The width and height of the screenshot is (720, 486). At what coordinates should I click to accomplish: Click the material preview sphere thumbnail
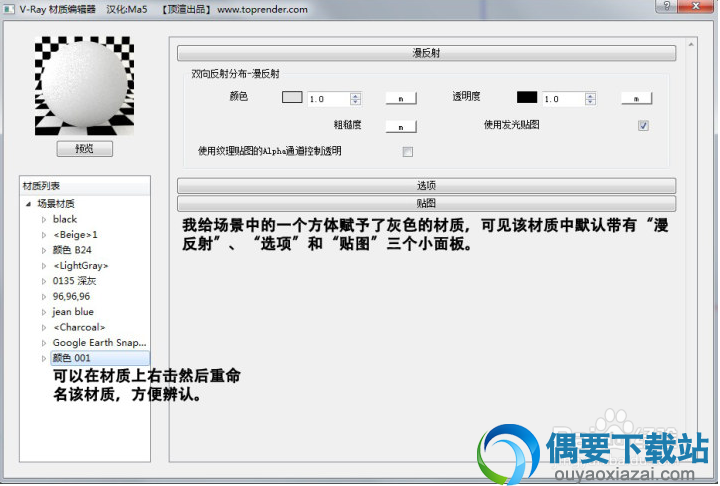[84, 86]
